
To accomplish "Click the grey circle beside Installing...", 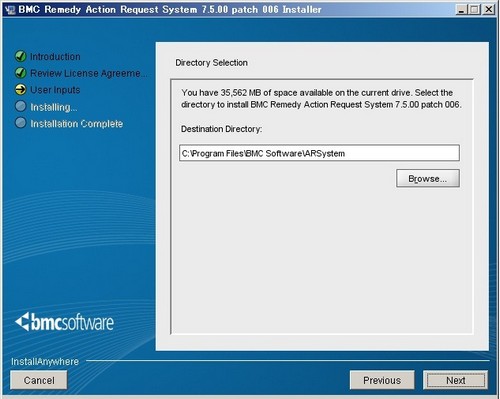I will click(x=20, y=106).
